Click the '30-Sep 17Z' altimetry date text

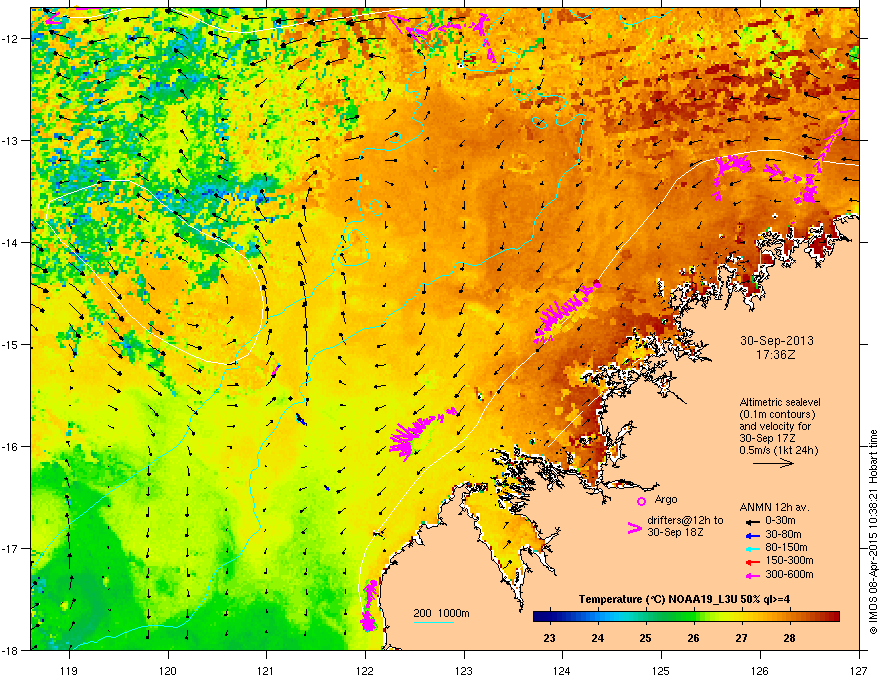click(767, 438)
